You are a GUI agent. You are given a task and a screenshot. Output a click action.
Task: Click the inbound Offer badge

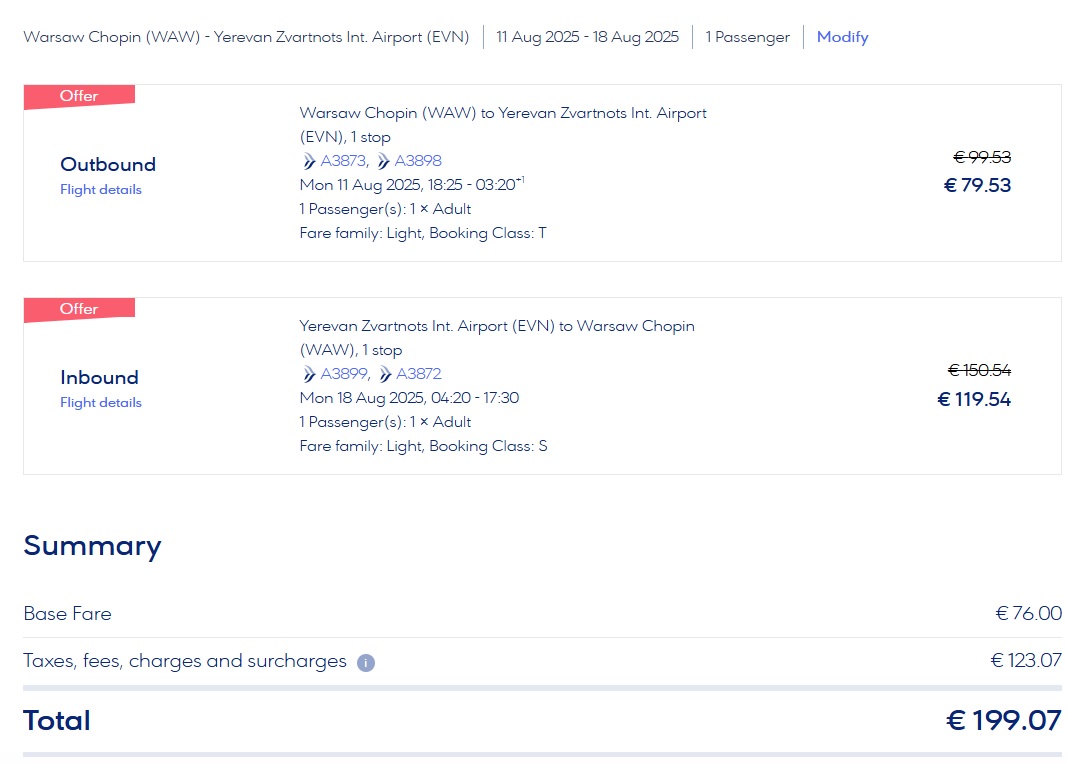tap(79, 310)
